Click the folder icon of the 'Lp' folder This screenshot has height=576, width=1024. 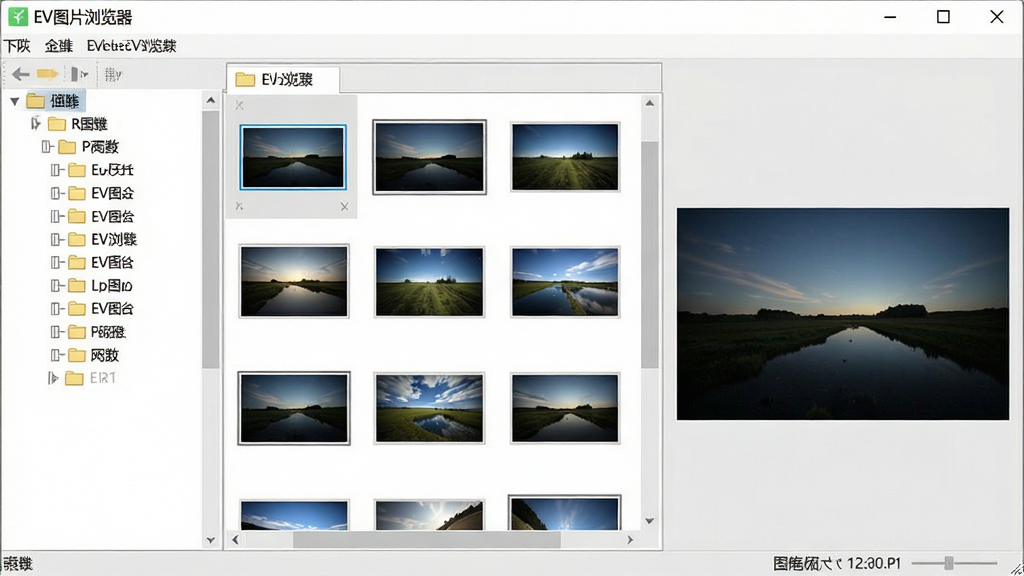click(x=77, y=285)
